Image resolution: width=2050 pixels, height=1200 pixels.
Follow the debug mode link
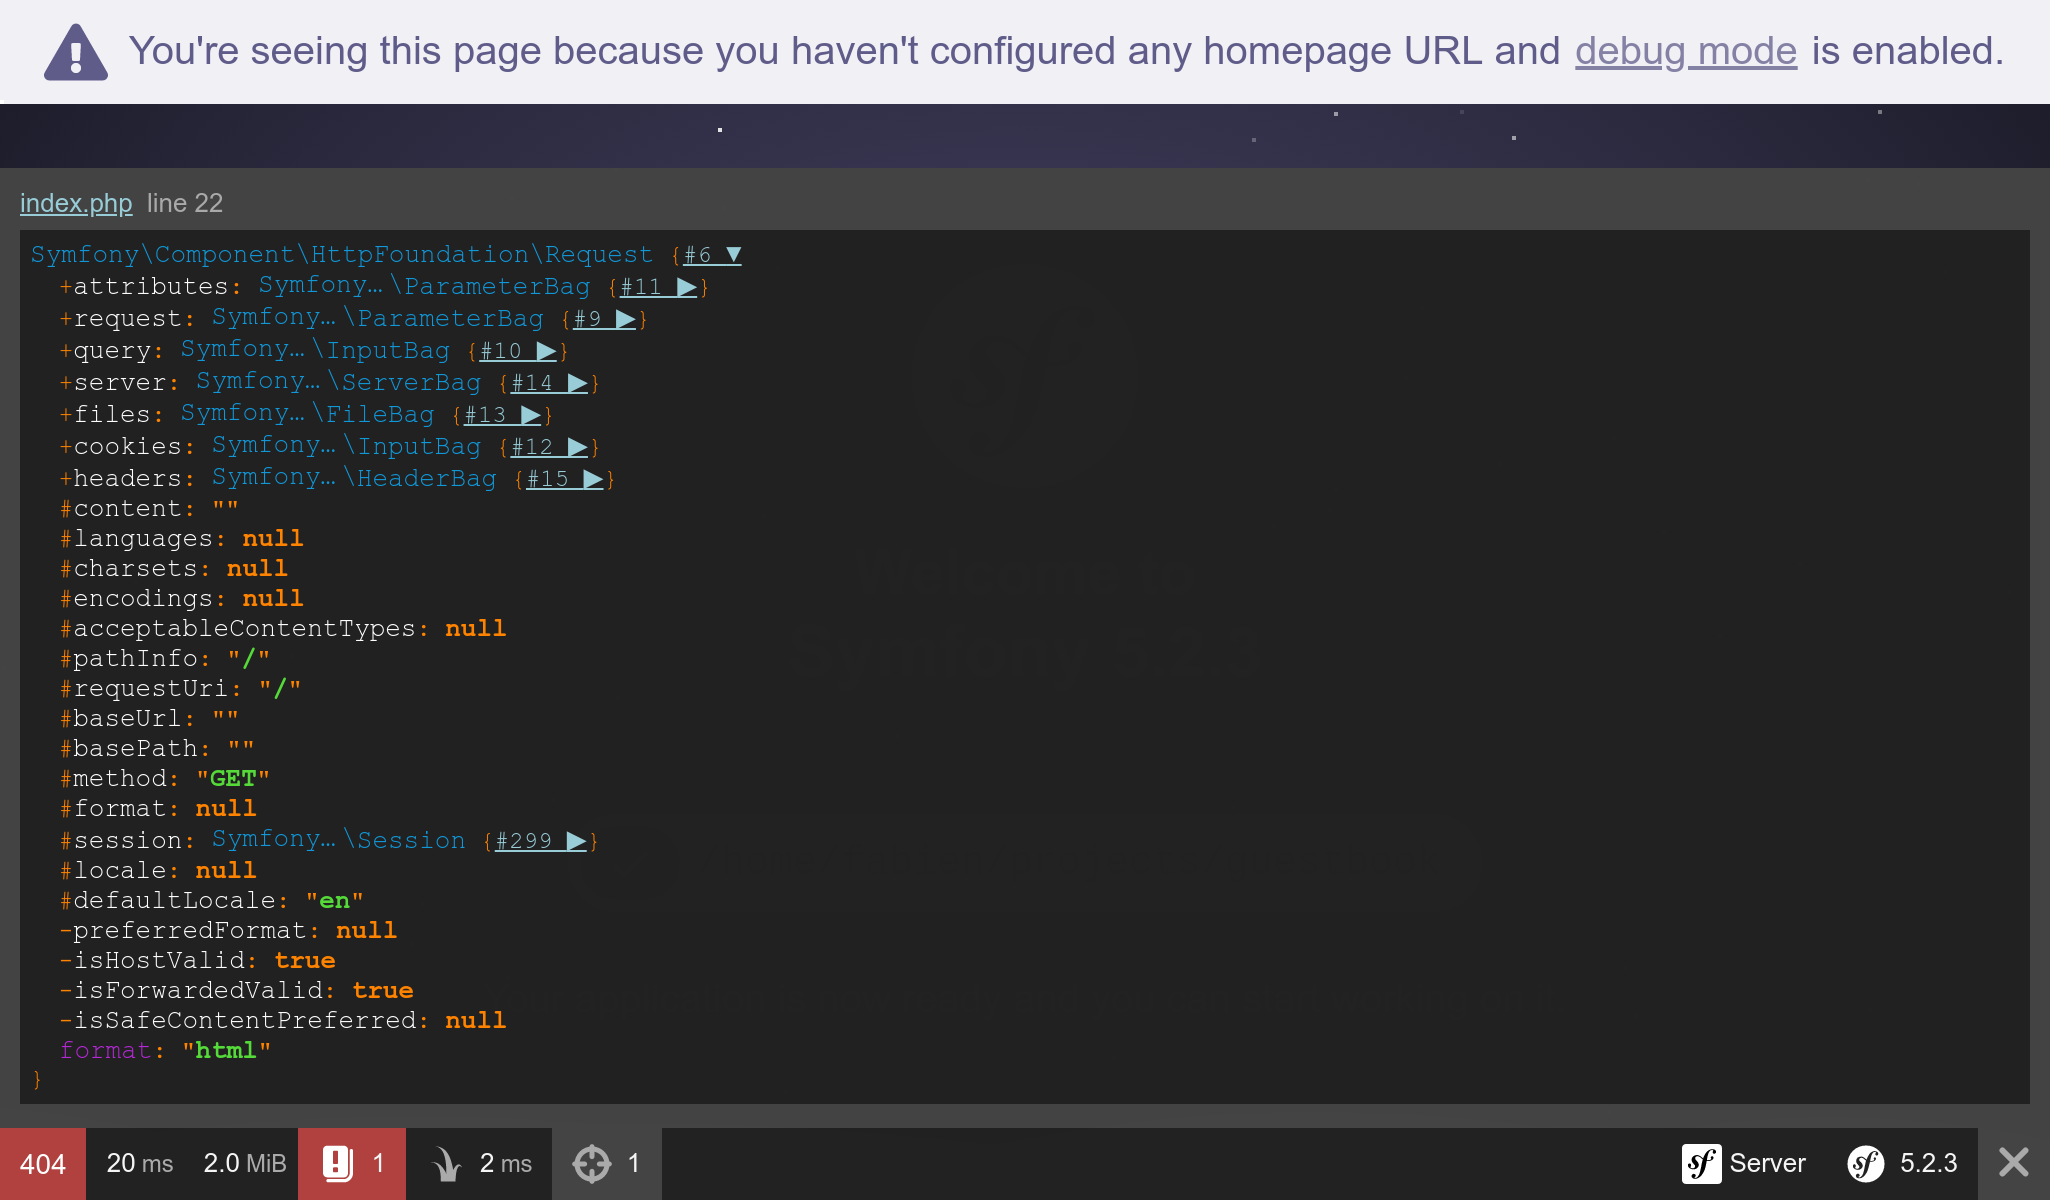tap(1686, 51)
